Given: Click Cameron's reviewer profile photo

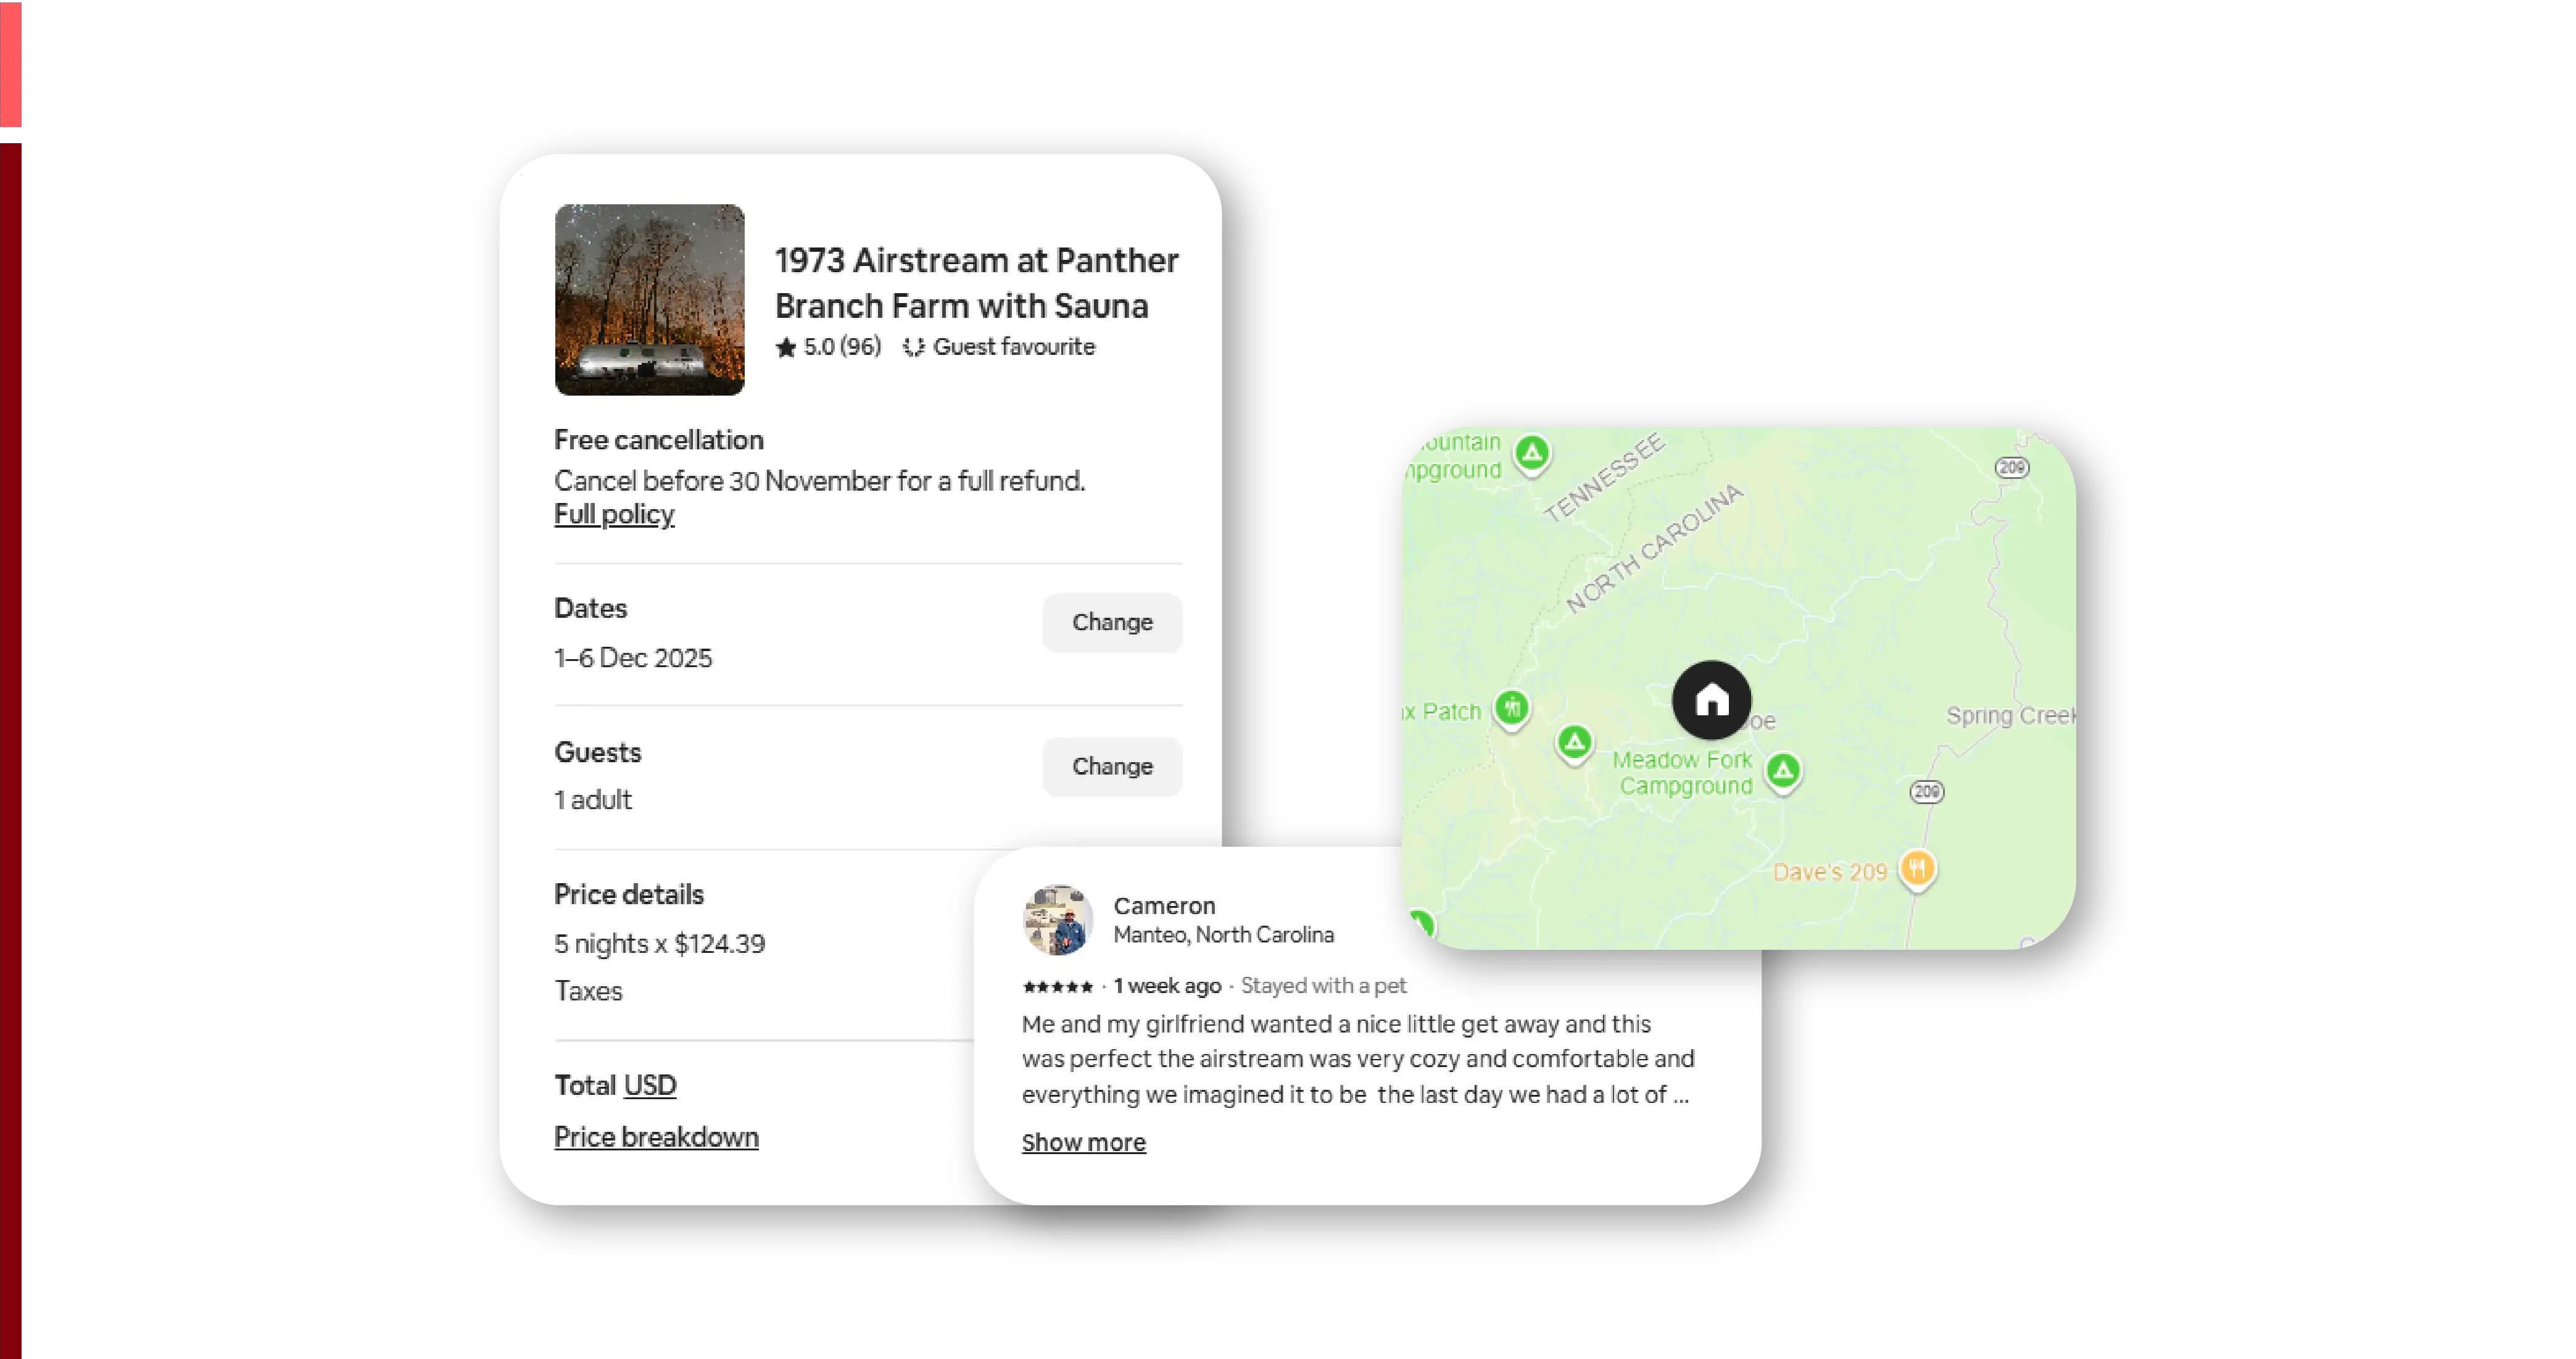Looking at the screenshot, I should [1058, 919].
